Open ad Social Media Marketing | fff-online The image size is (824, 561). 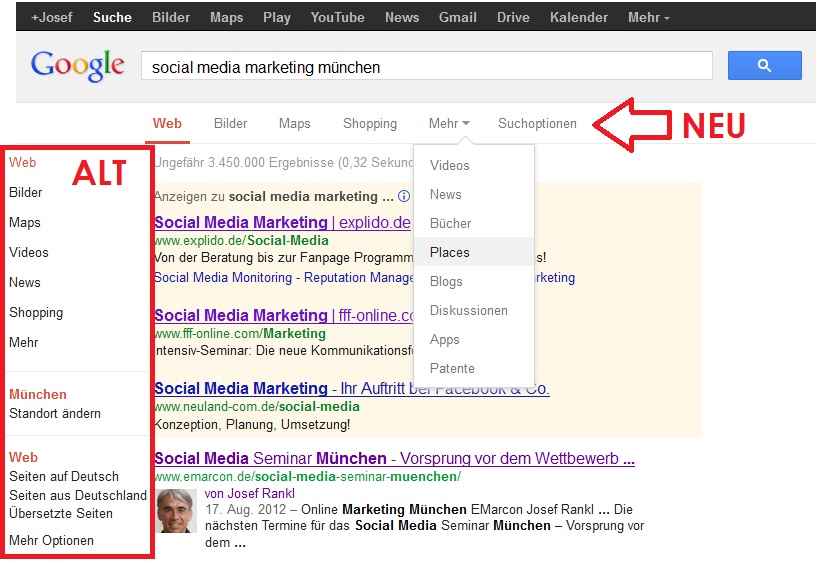coord(284,315)
